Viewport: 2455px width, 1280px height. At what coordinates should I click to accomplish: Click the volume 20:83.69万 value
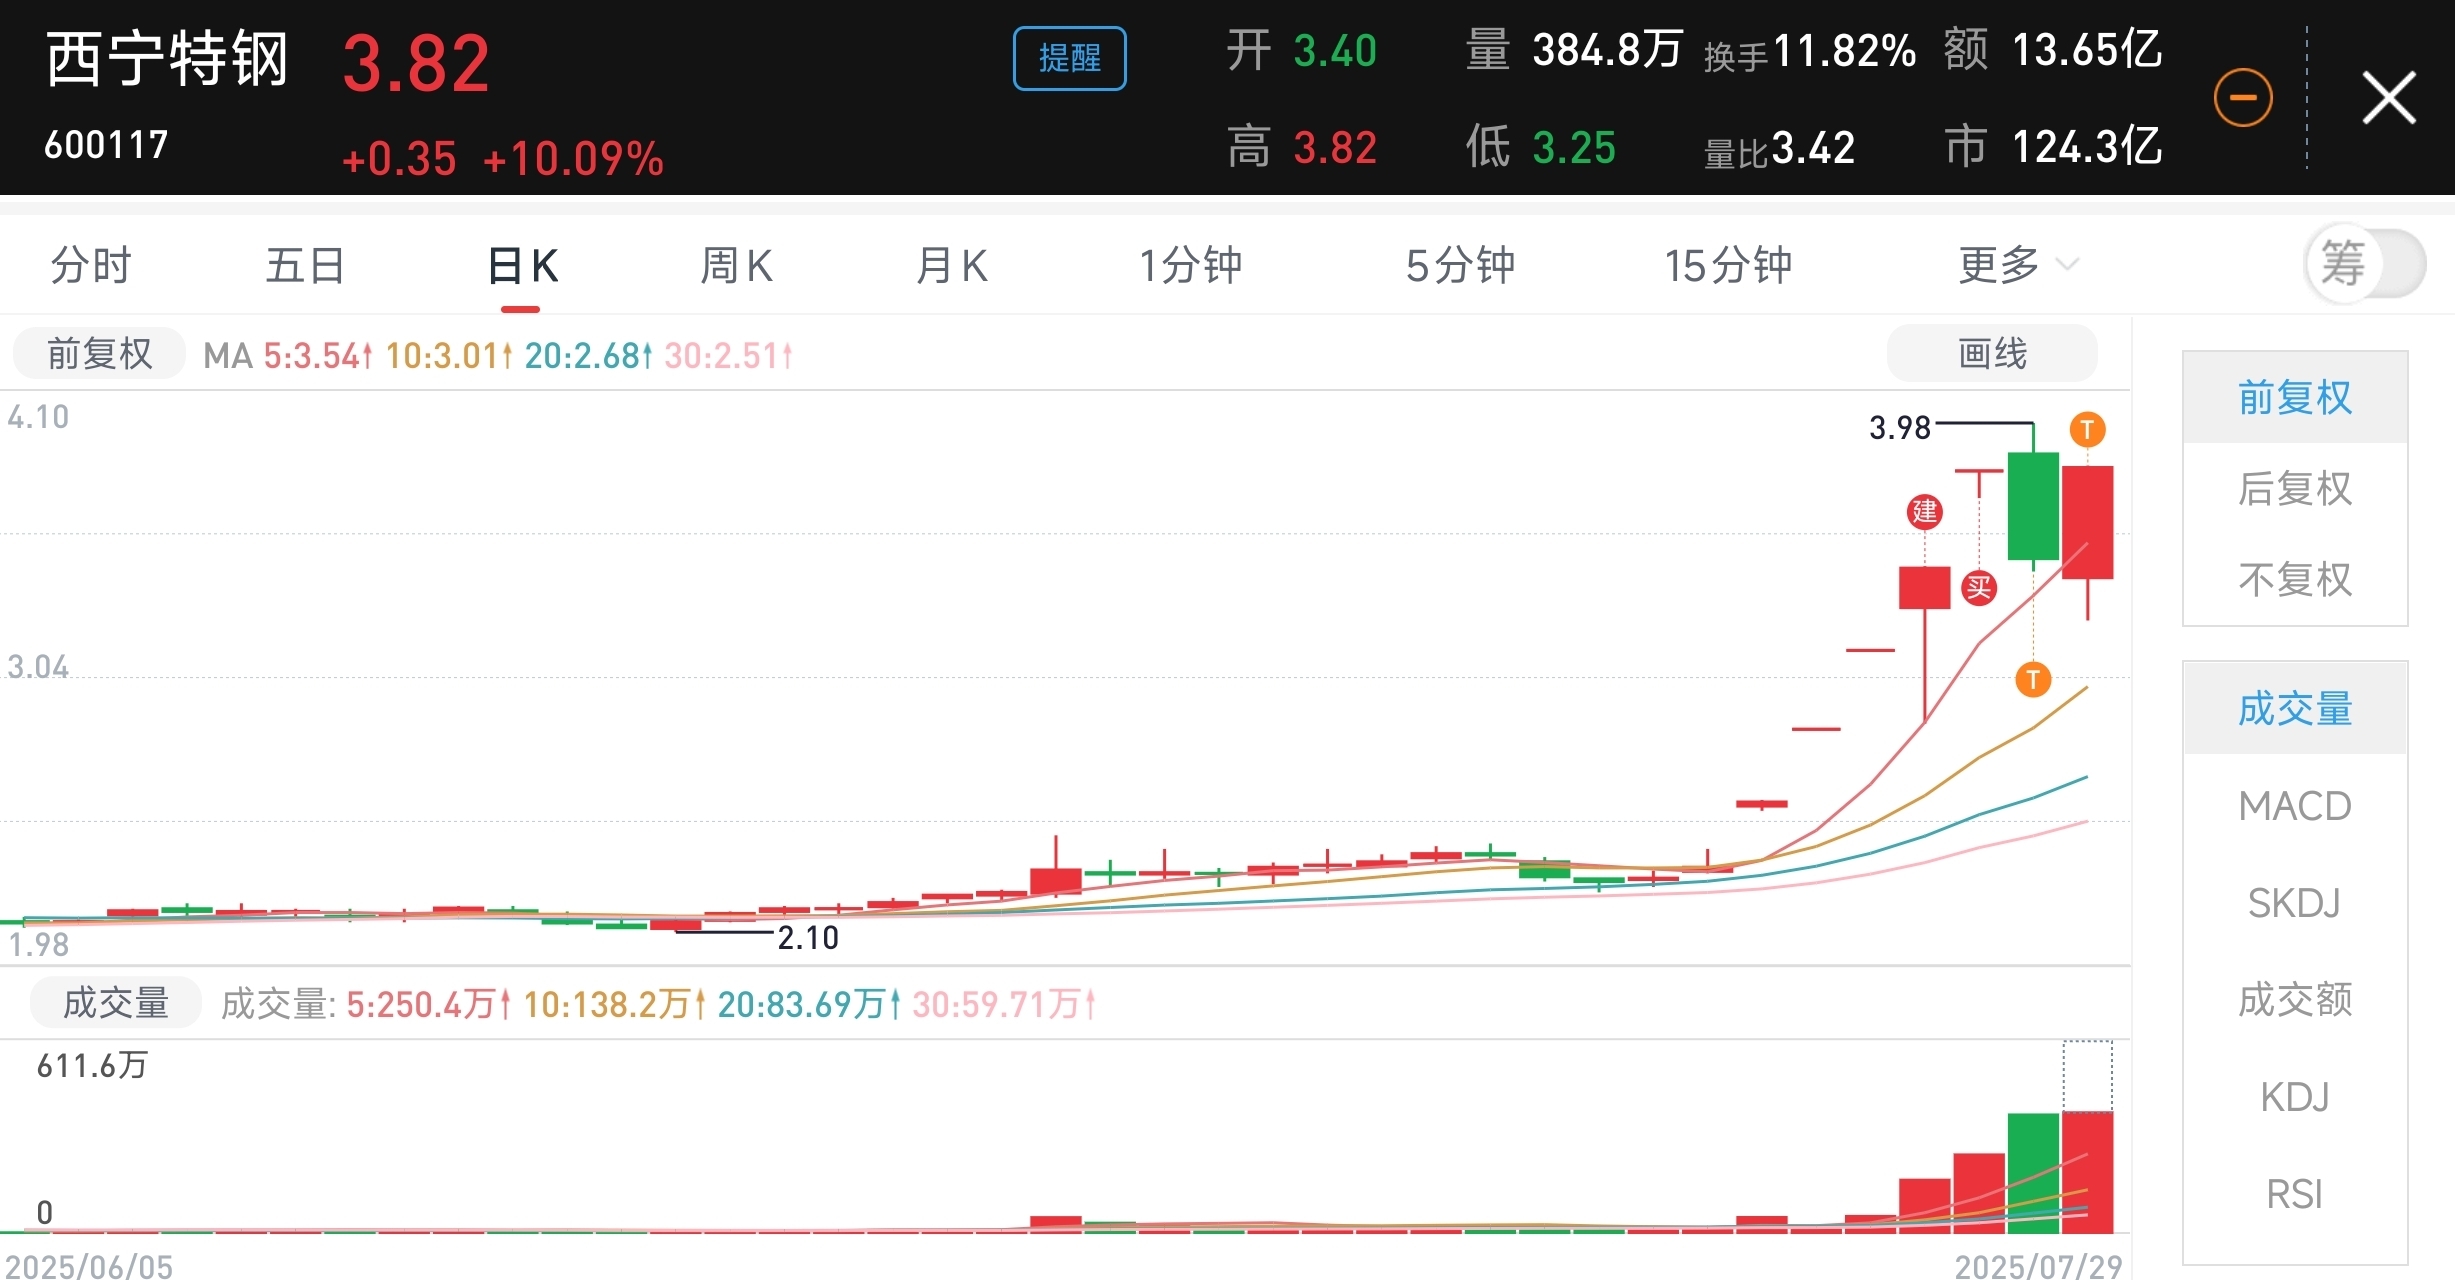coord(809,1004)
